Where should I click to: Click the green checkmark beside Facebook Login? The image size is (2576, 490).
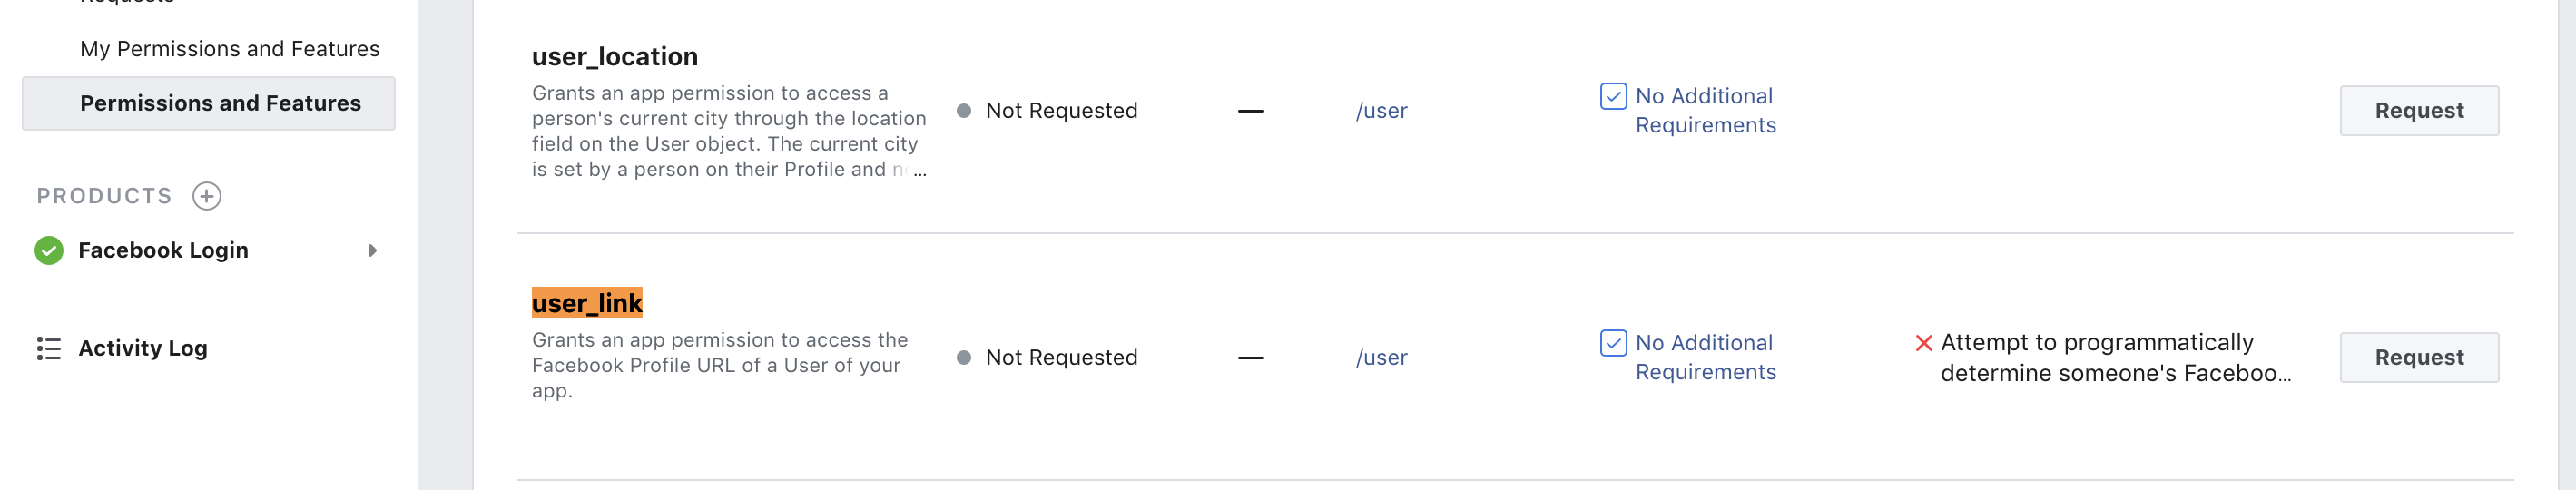coord(49,250)
